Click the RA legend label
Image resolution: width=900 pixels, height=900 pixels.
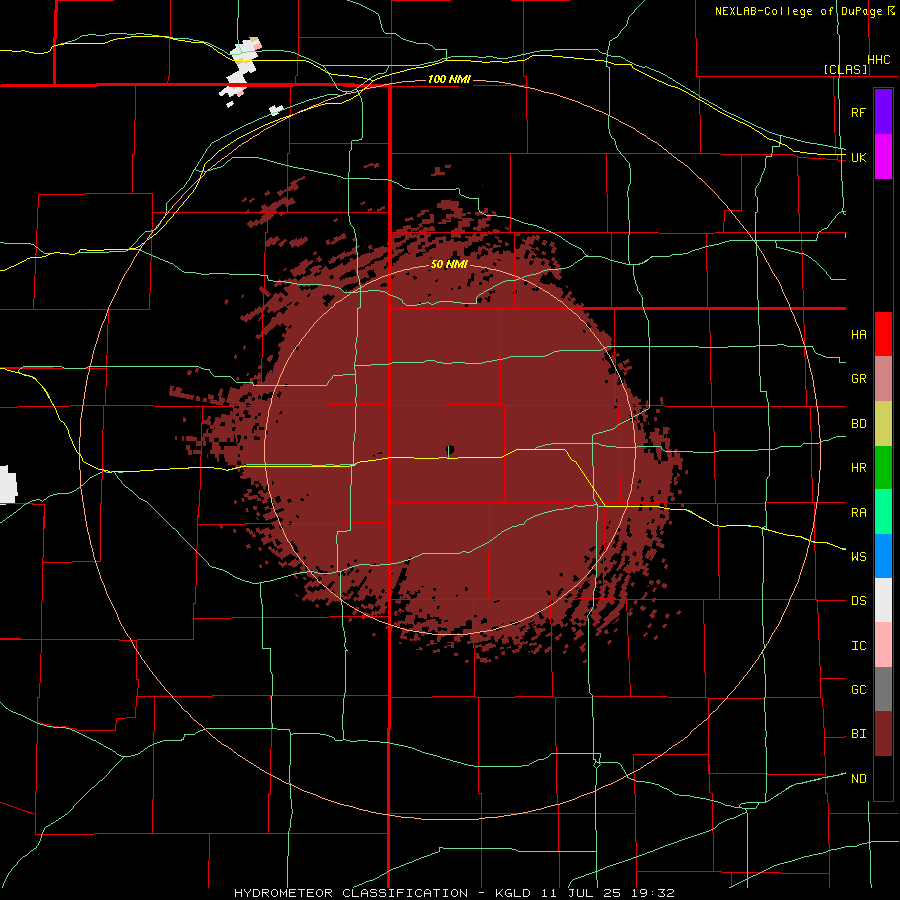point(858,513)
